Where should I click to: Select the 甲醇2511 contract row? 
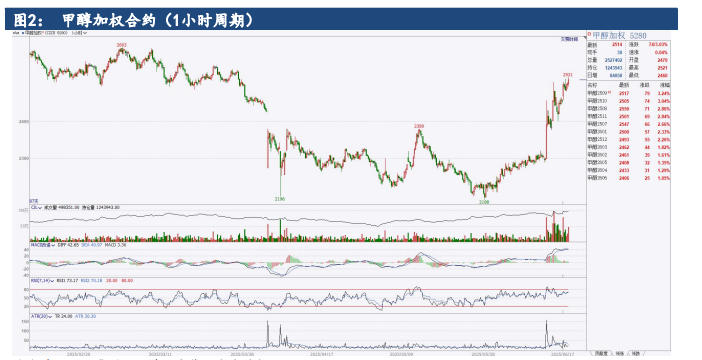pyautogui.click(x=629, y=116)
